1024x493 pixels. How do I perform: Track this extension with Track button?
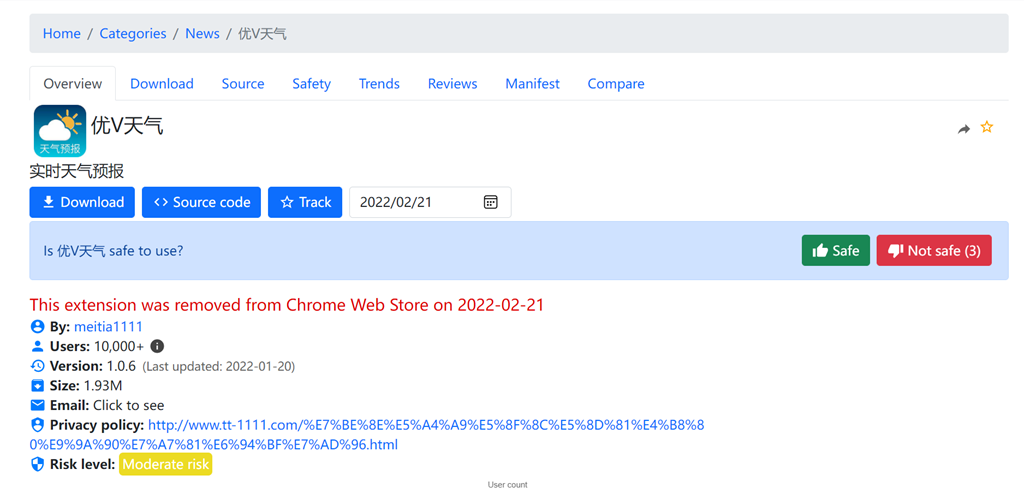(x=305, y=202)
